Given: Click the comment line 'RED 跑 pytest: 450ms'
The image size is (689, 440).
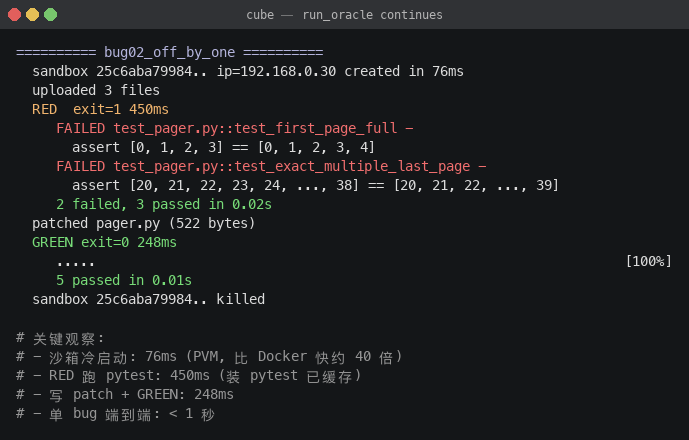Looking at the screenshot, I should coord(189,376).
